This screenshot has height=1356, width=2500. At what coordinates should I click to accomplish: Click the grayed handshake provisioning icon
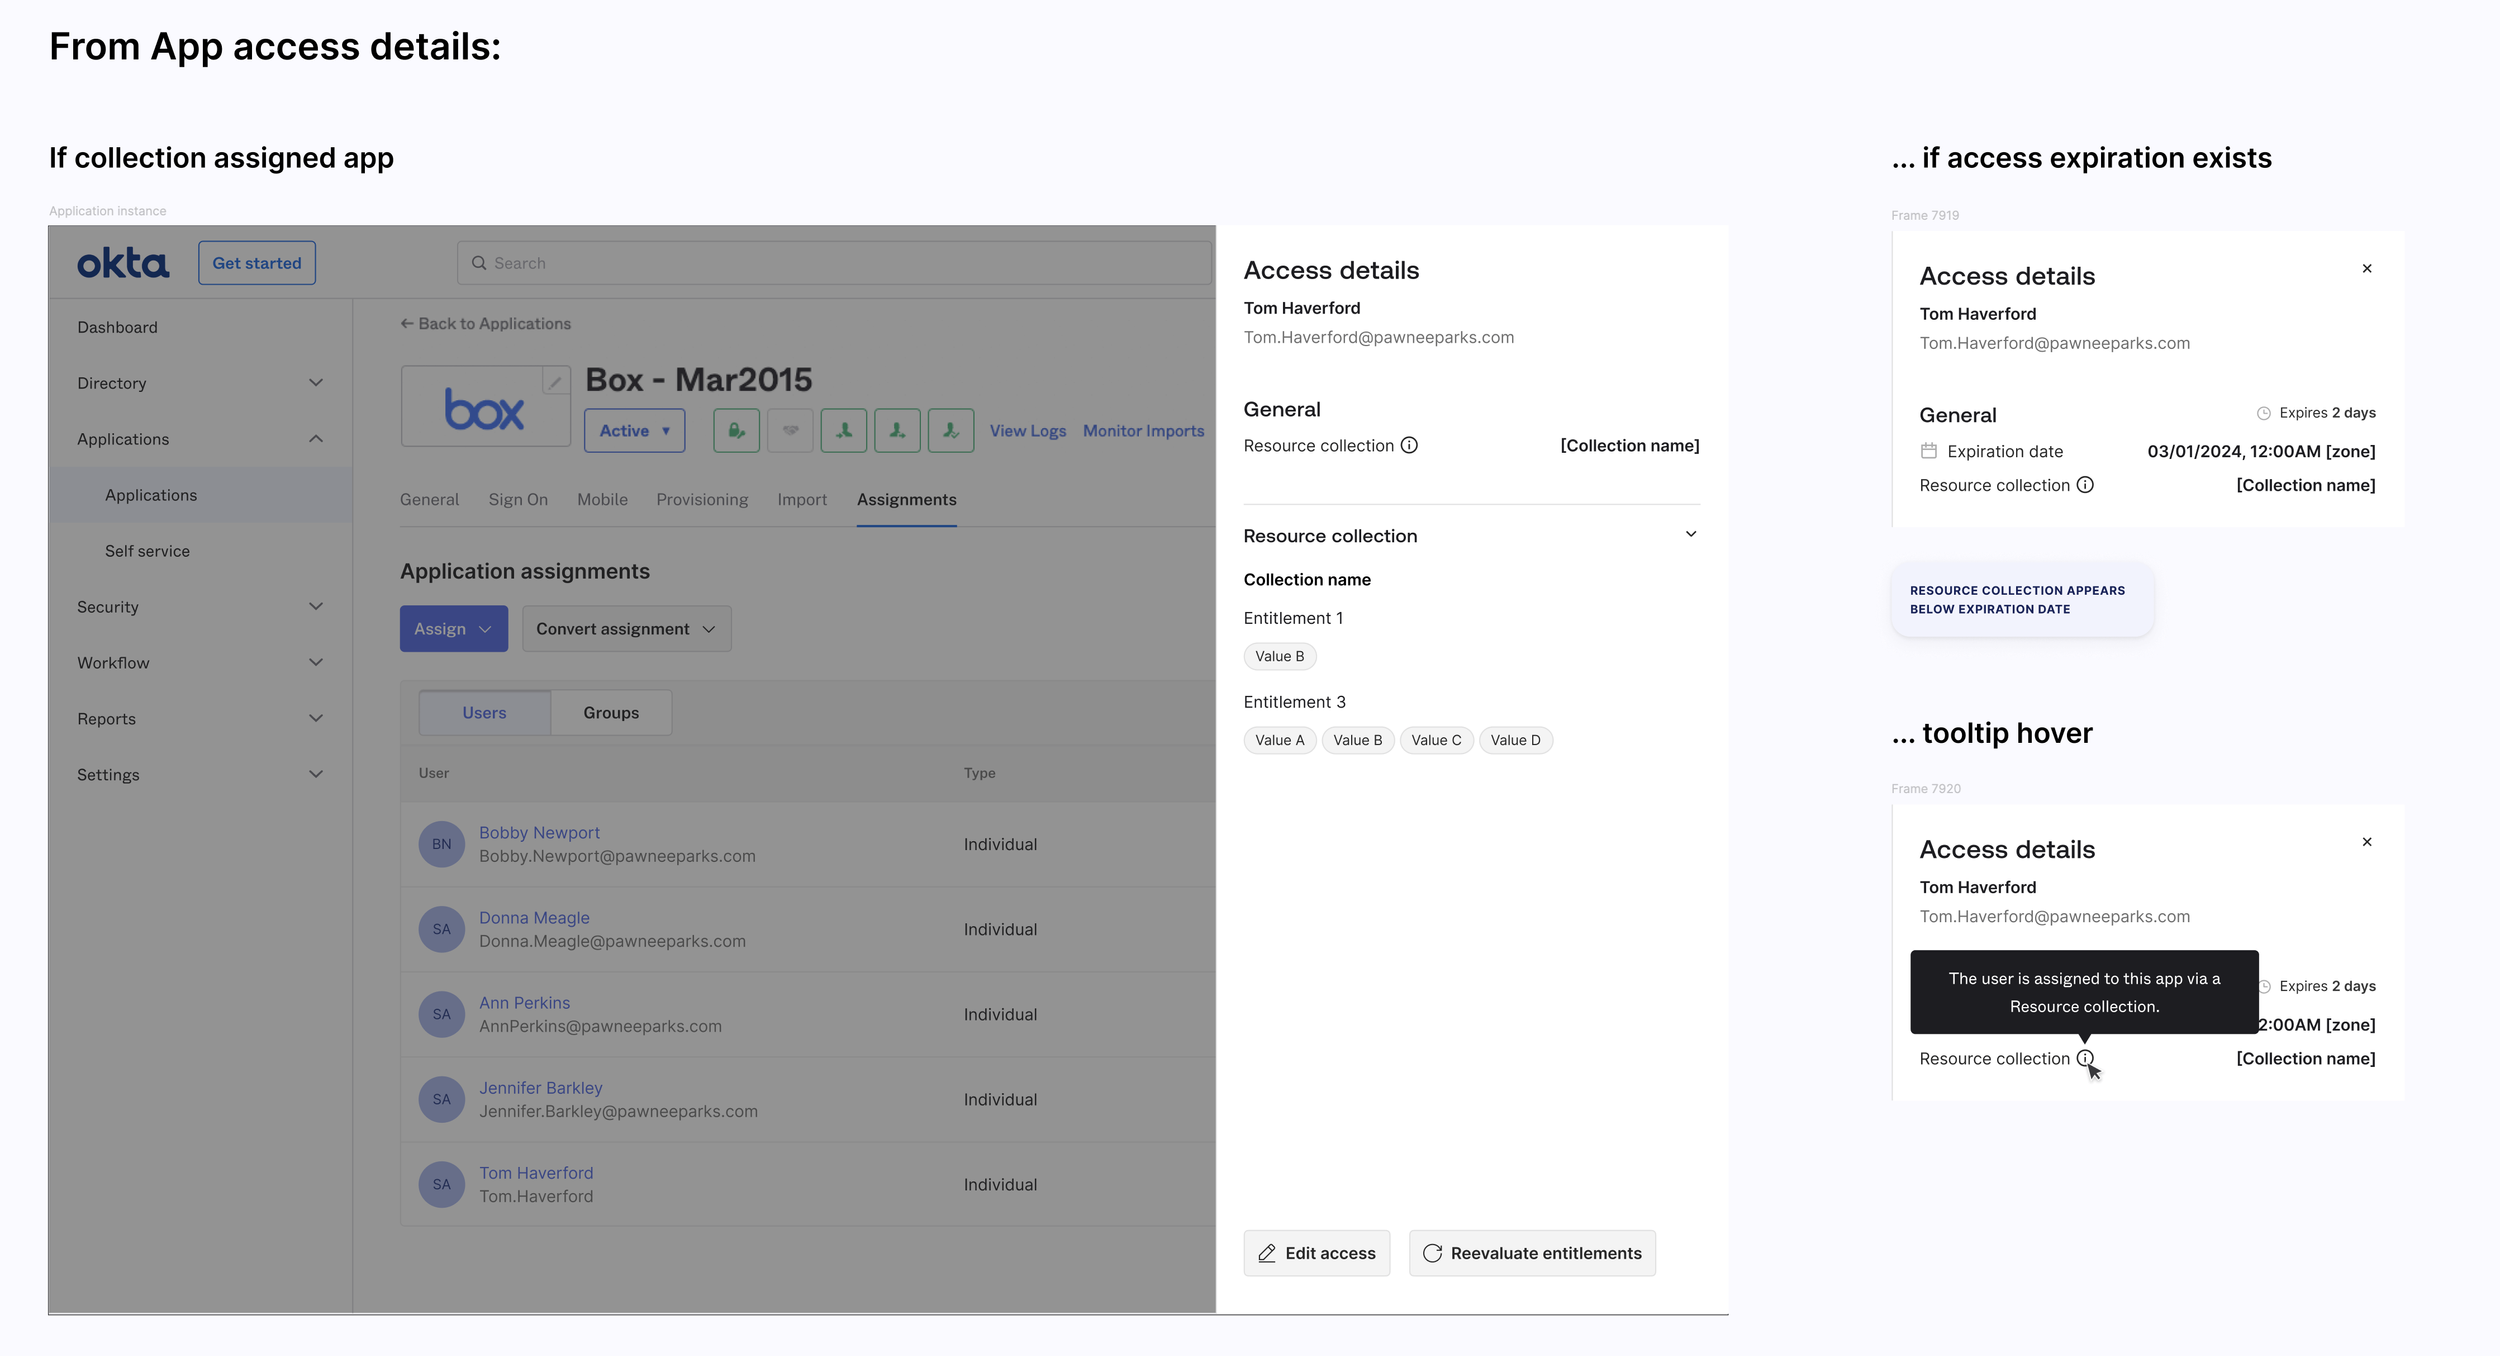(790, 430)
